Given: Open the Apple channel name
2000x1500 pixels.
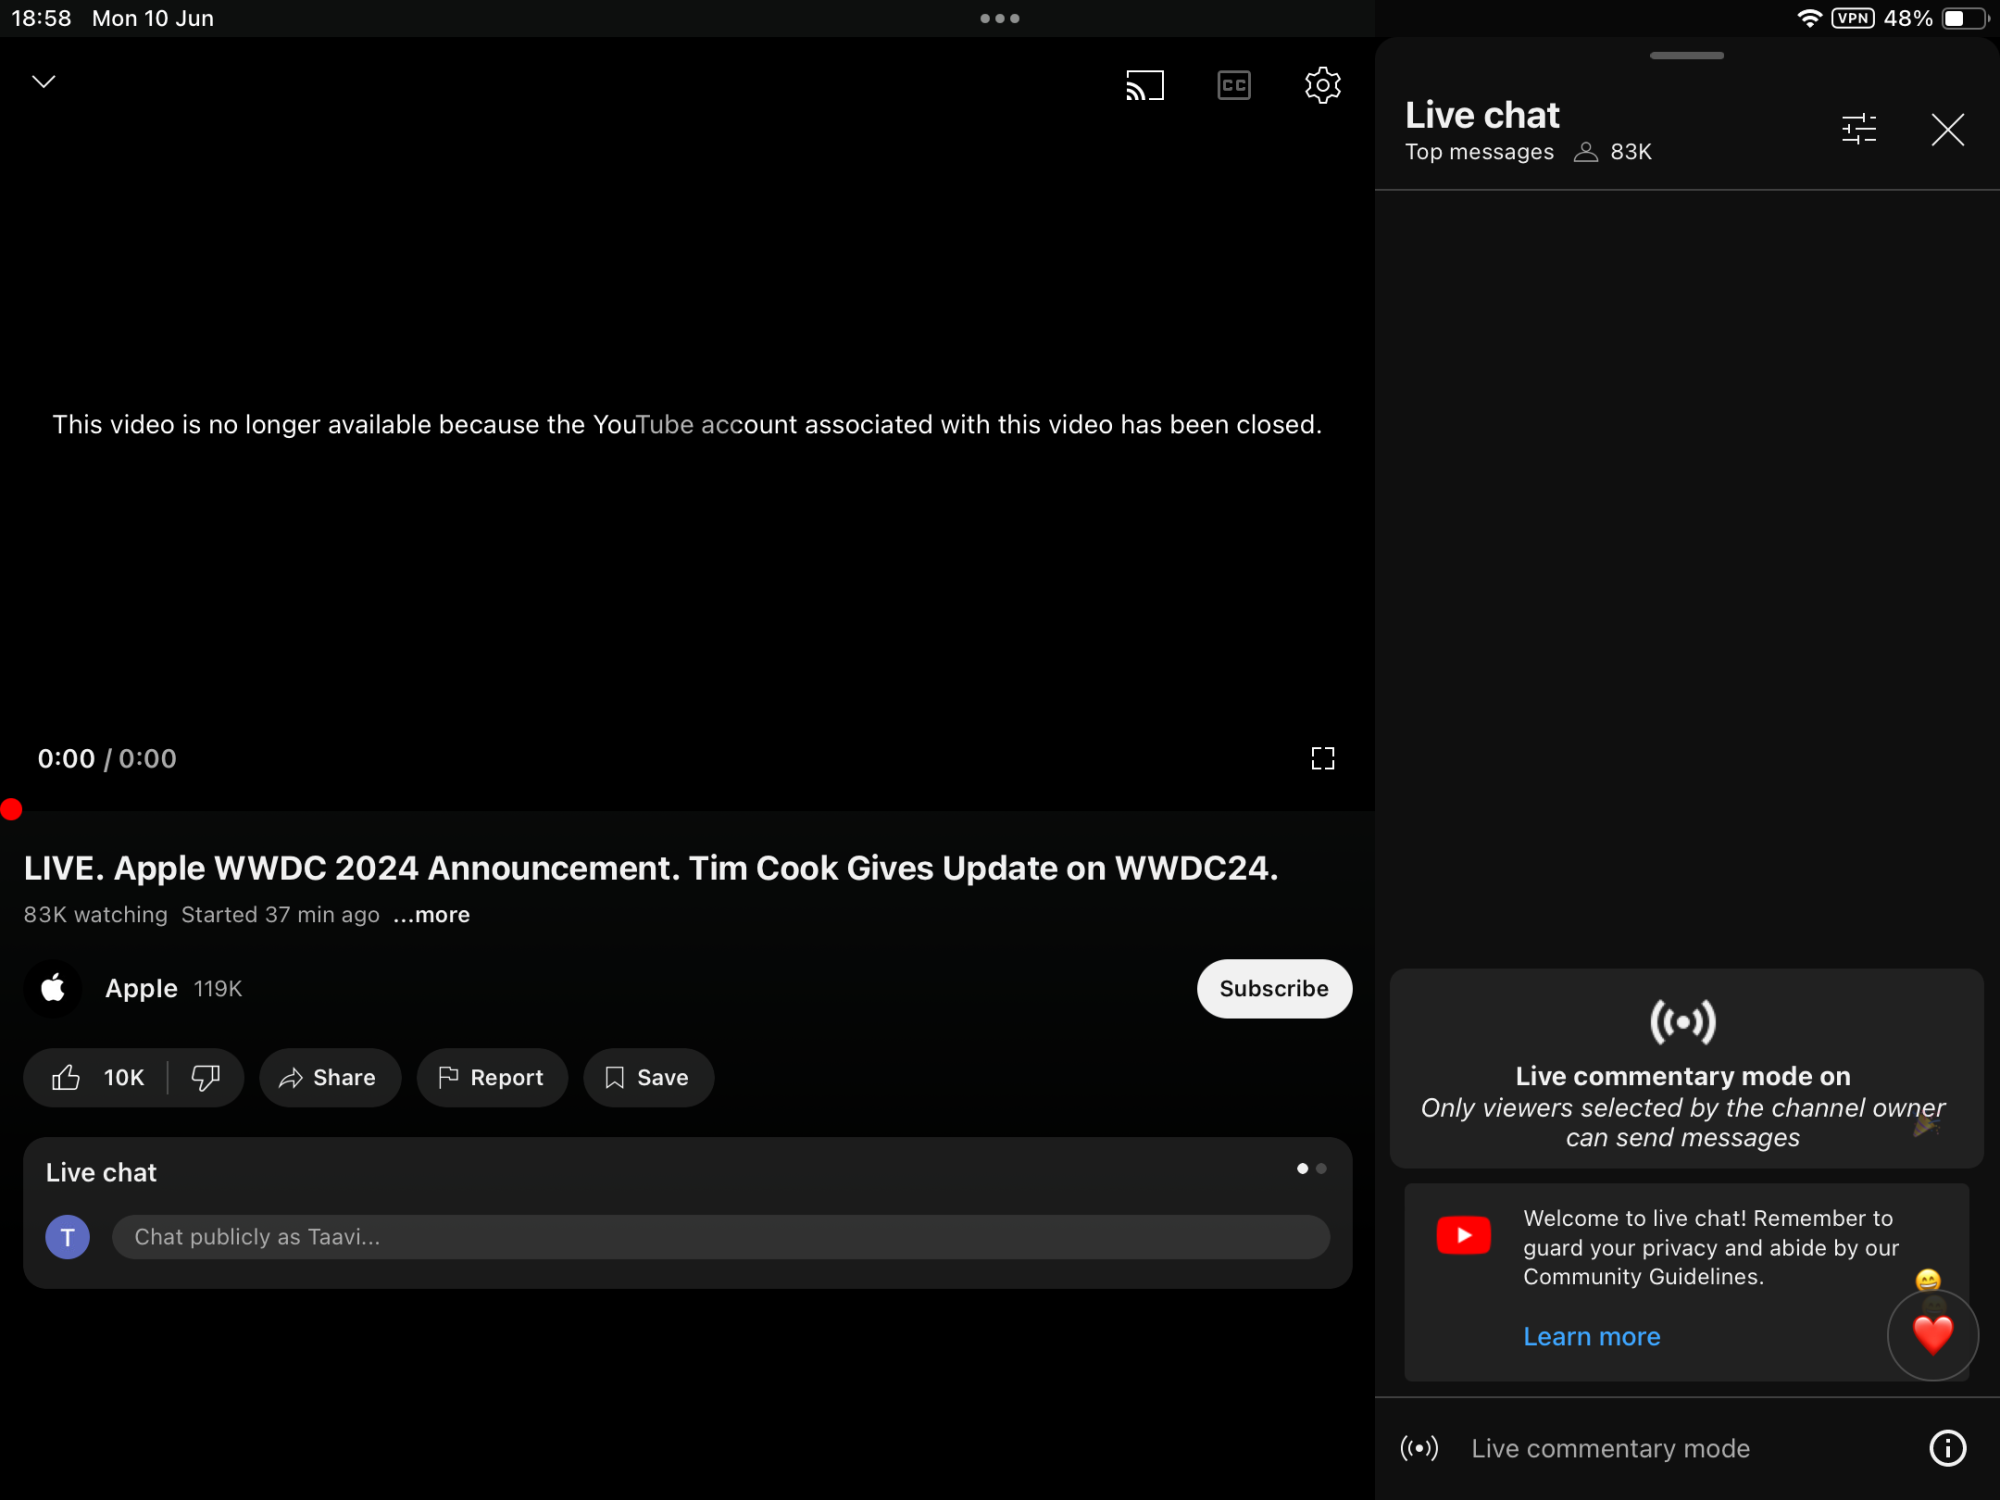Looking at the screenshot, I should [x=141, y=988].
